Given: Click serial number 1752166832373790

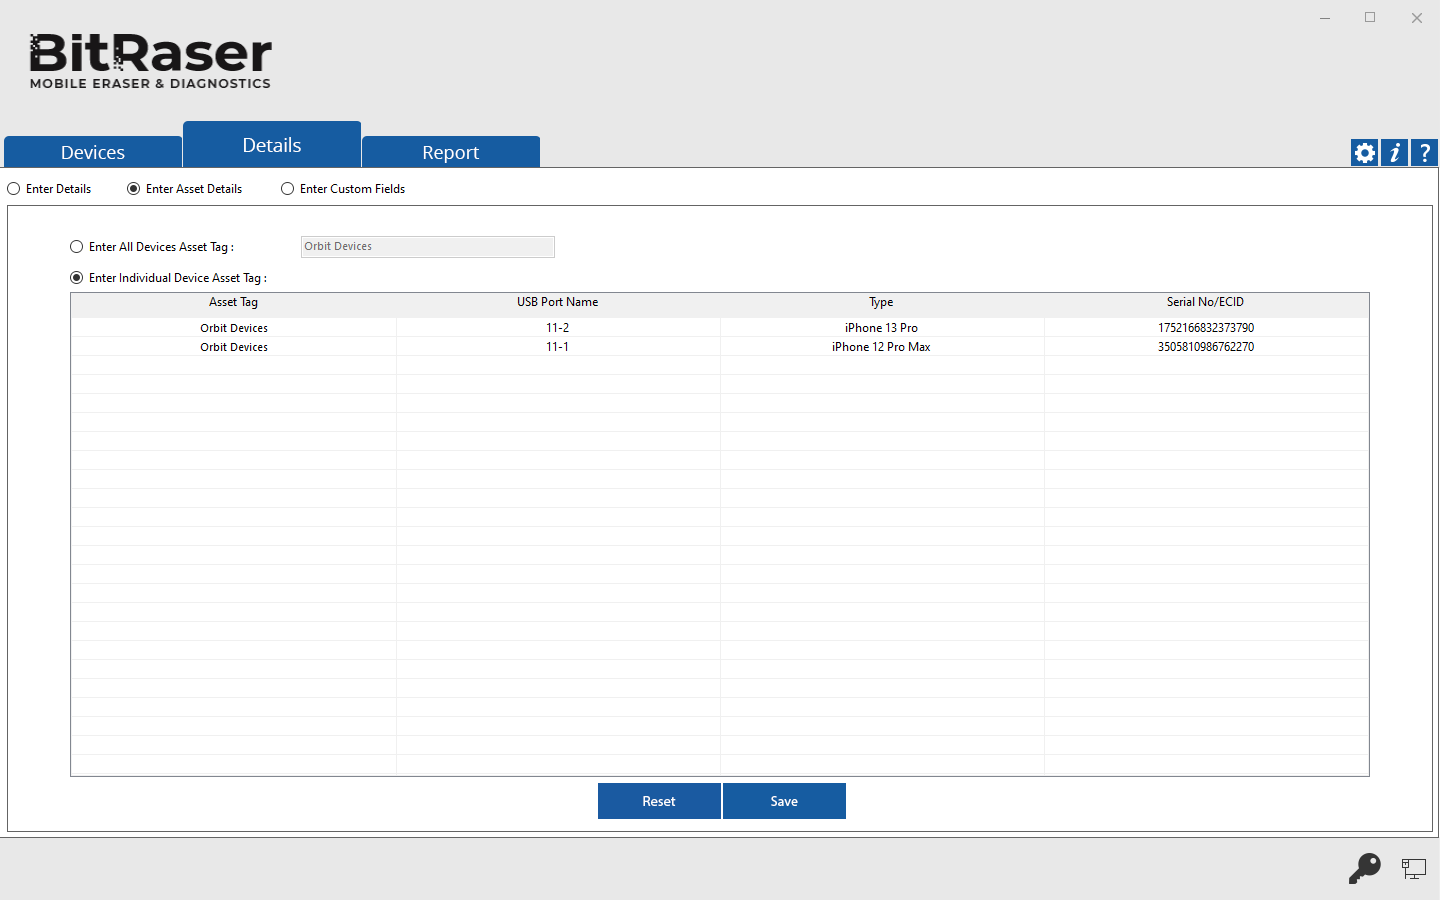Looking at the screenshot, I should click(1206, 328).
